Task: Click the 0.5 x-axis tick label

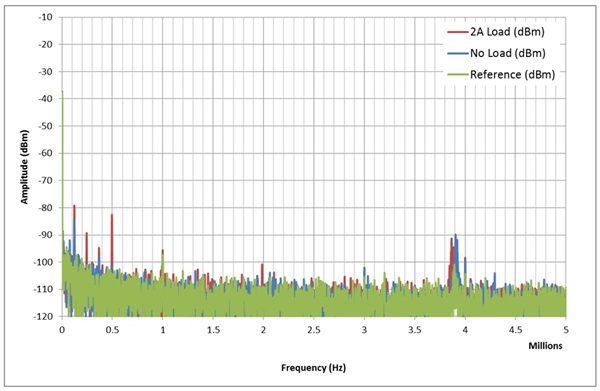Action: (x=112, y=330)
